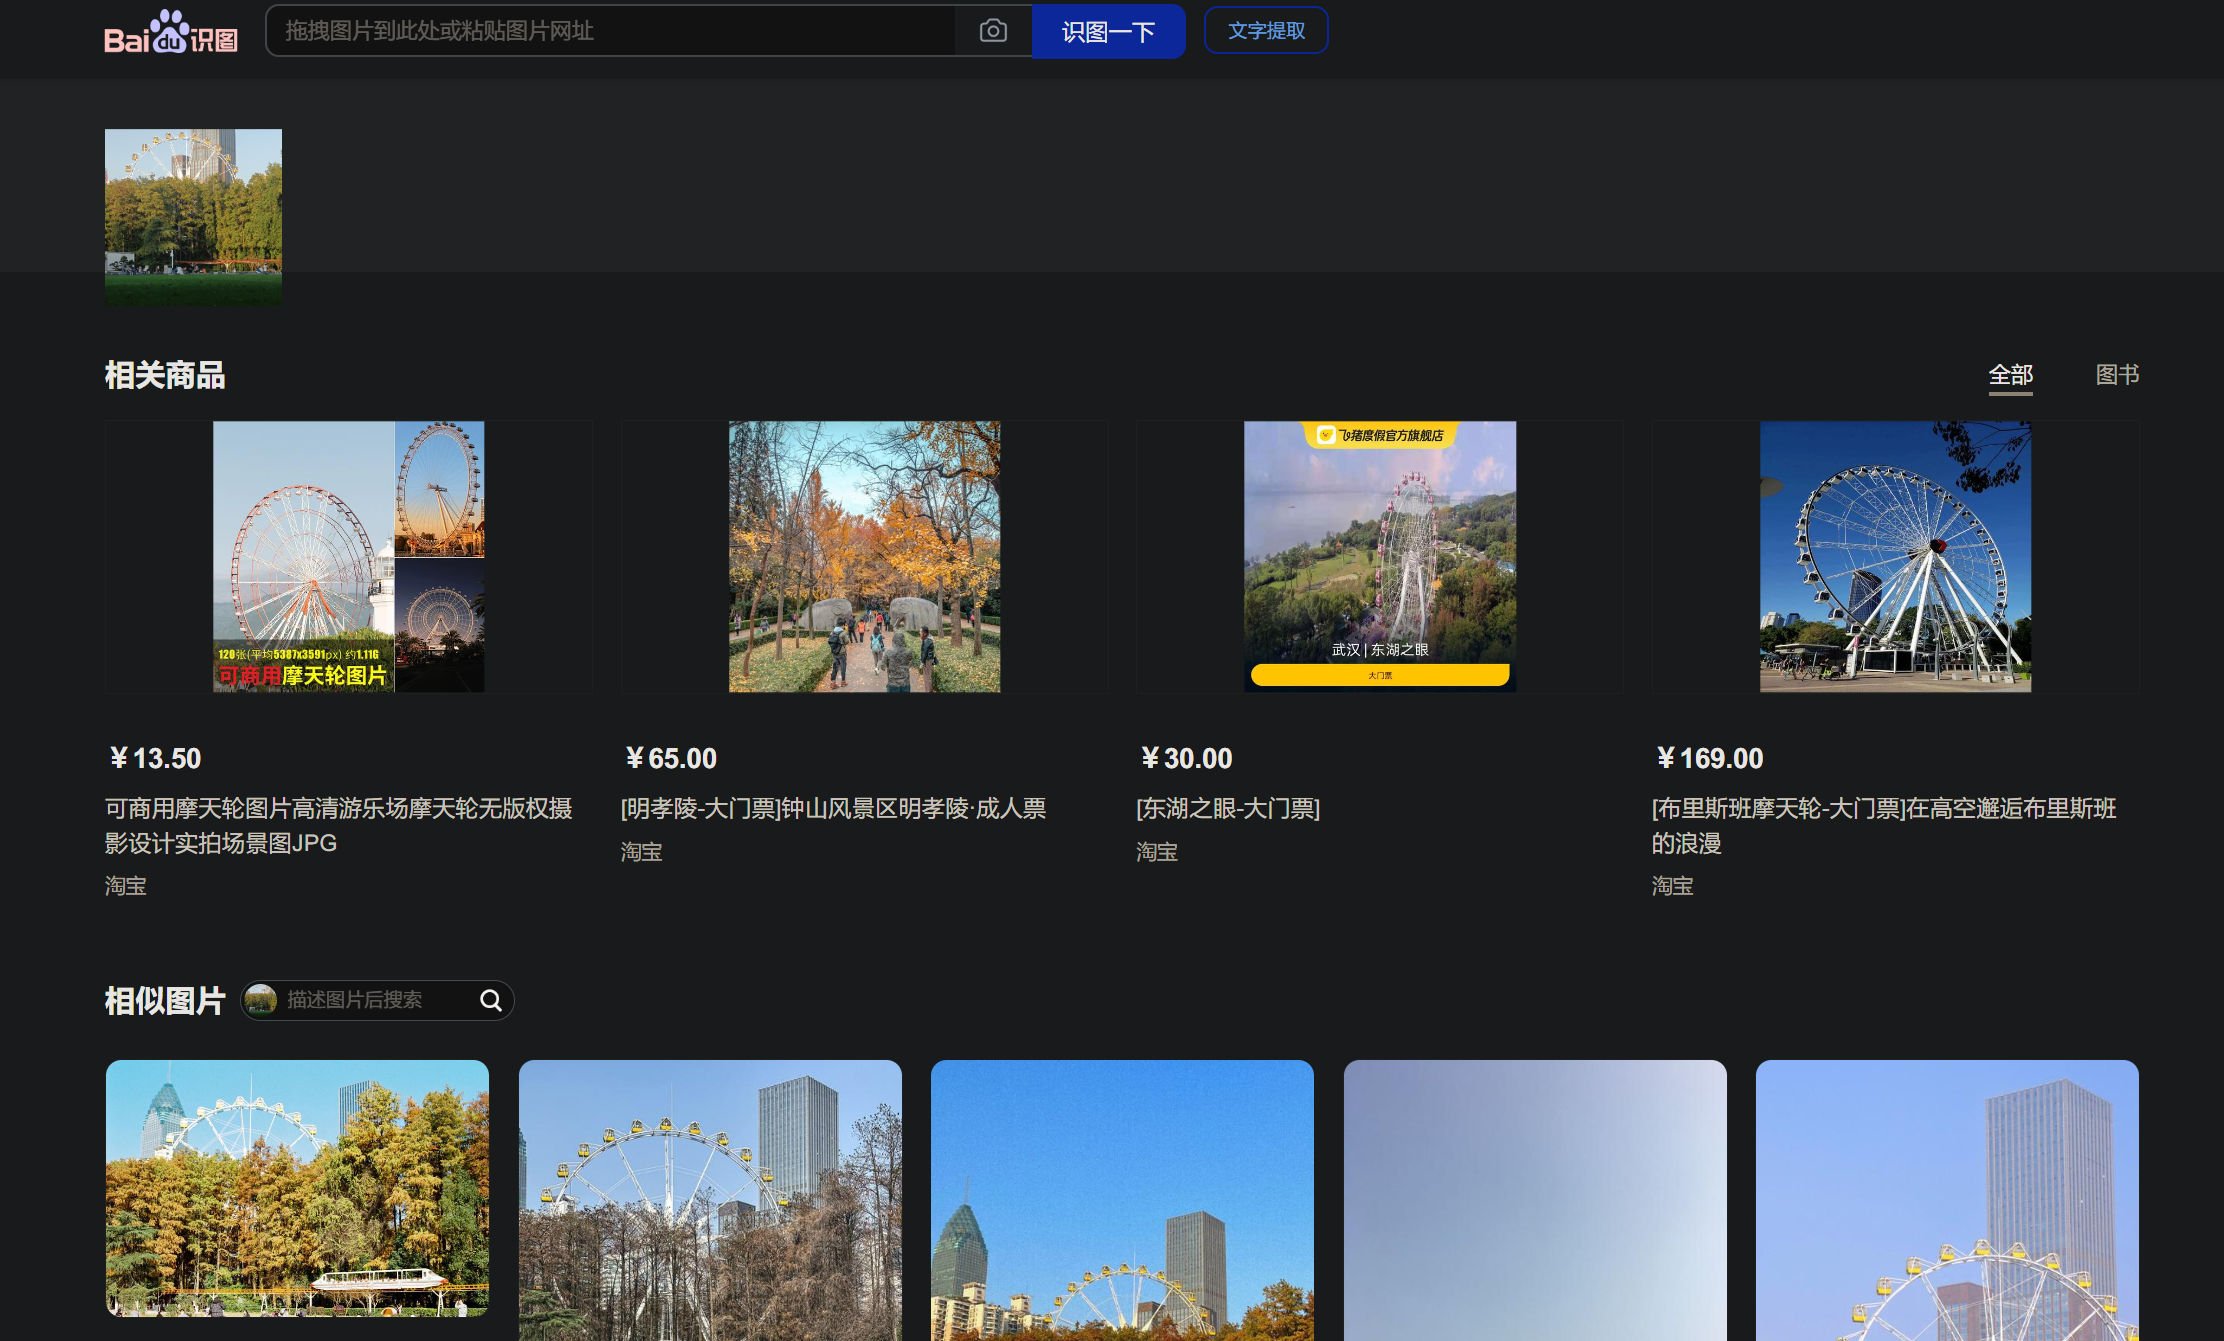The image size is (2224, 1341).
Task: Open the 武汉东湖之眼 product image
Action: tap(1379, 556)
